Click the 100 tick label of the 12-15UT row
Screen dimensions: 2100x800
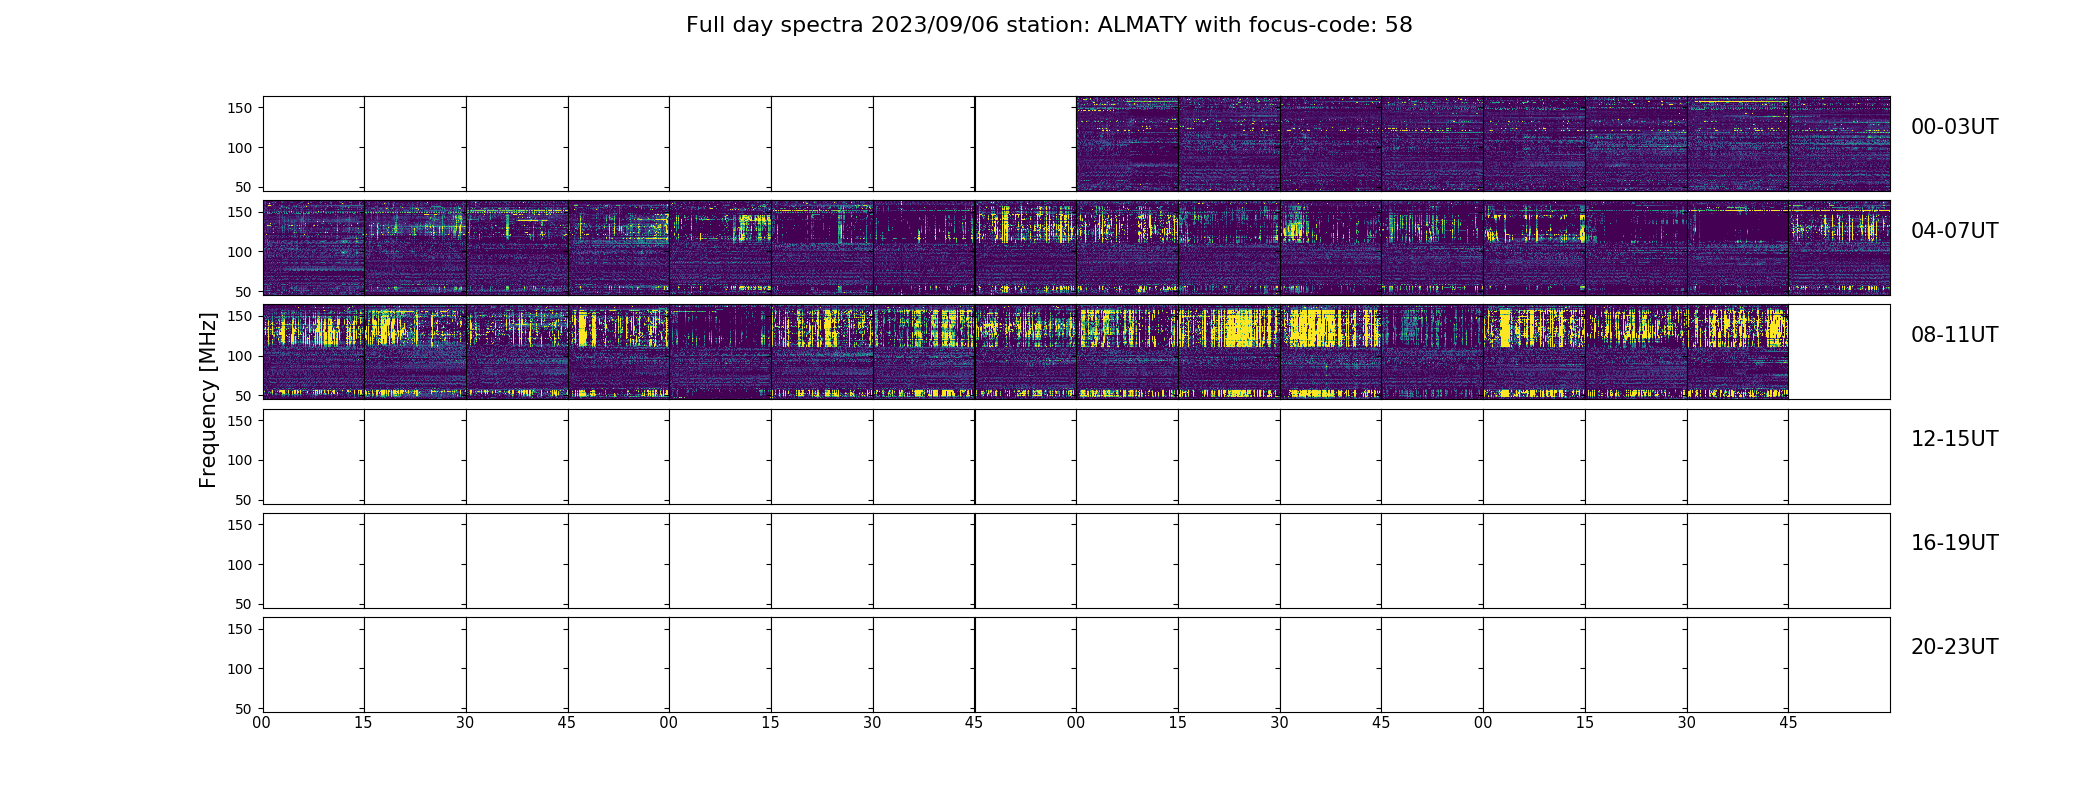240,460
